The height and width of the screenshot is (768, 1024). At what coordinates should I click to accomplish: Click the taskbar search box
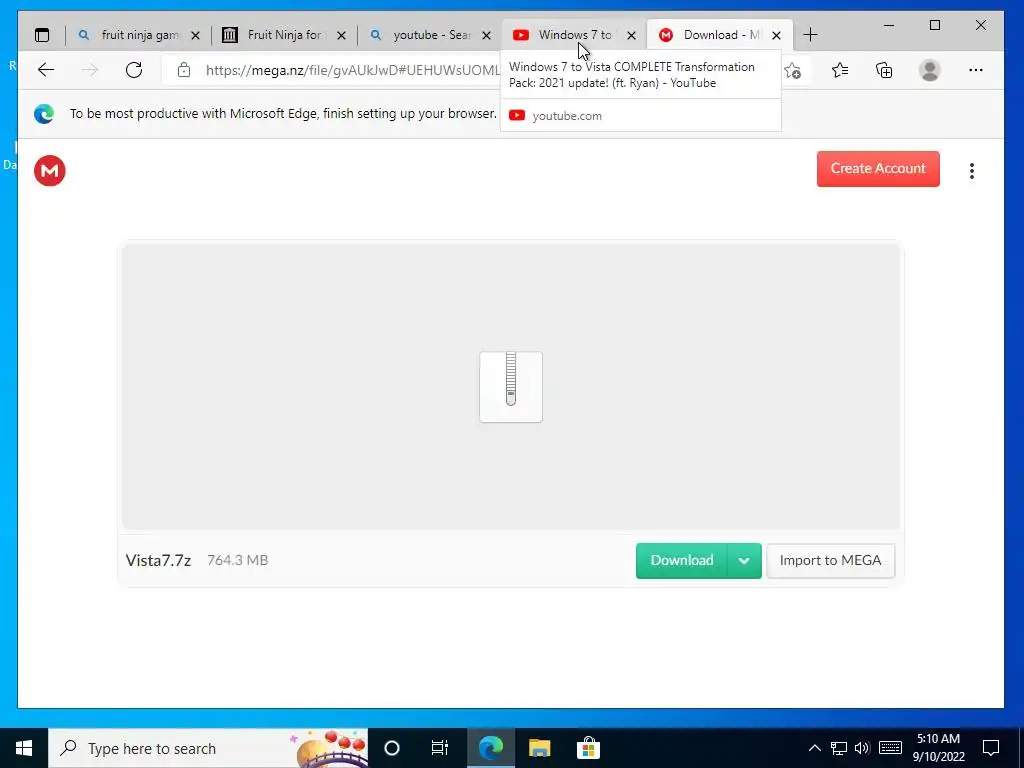(x=208, y=748)
